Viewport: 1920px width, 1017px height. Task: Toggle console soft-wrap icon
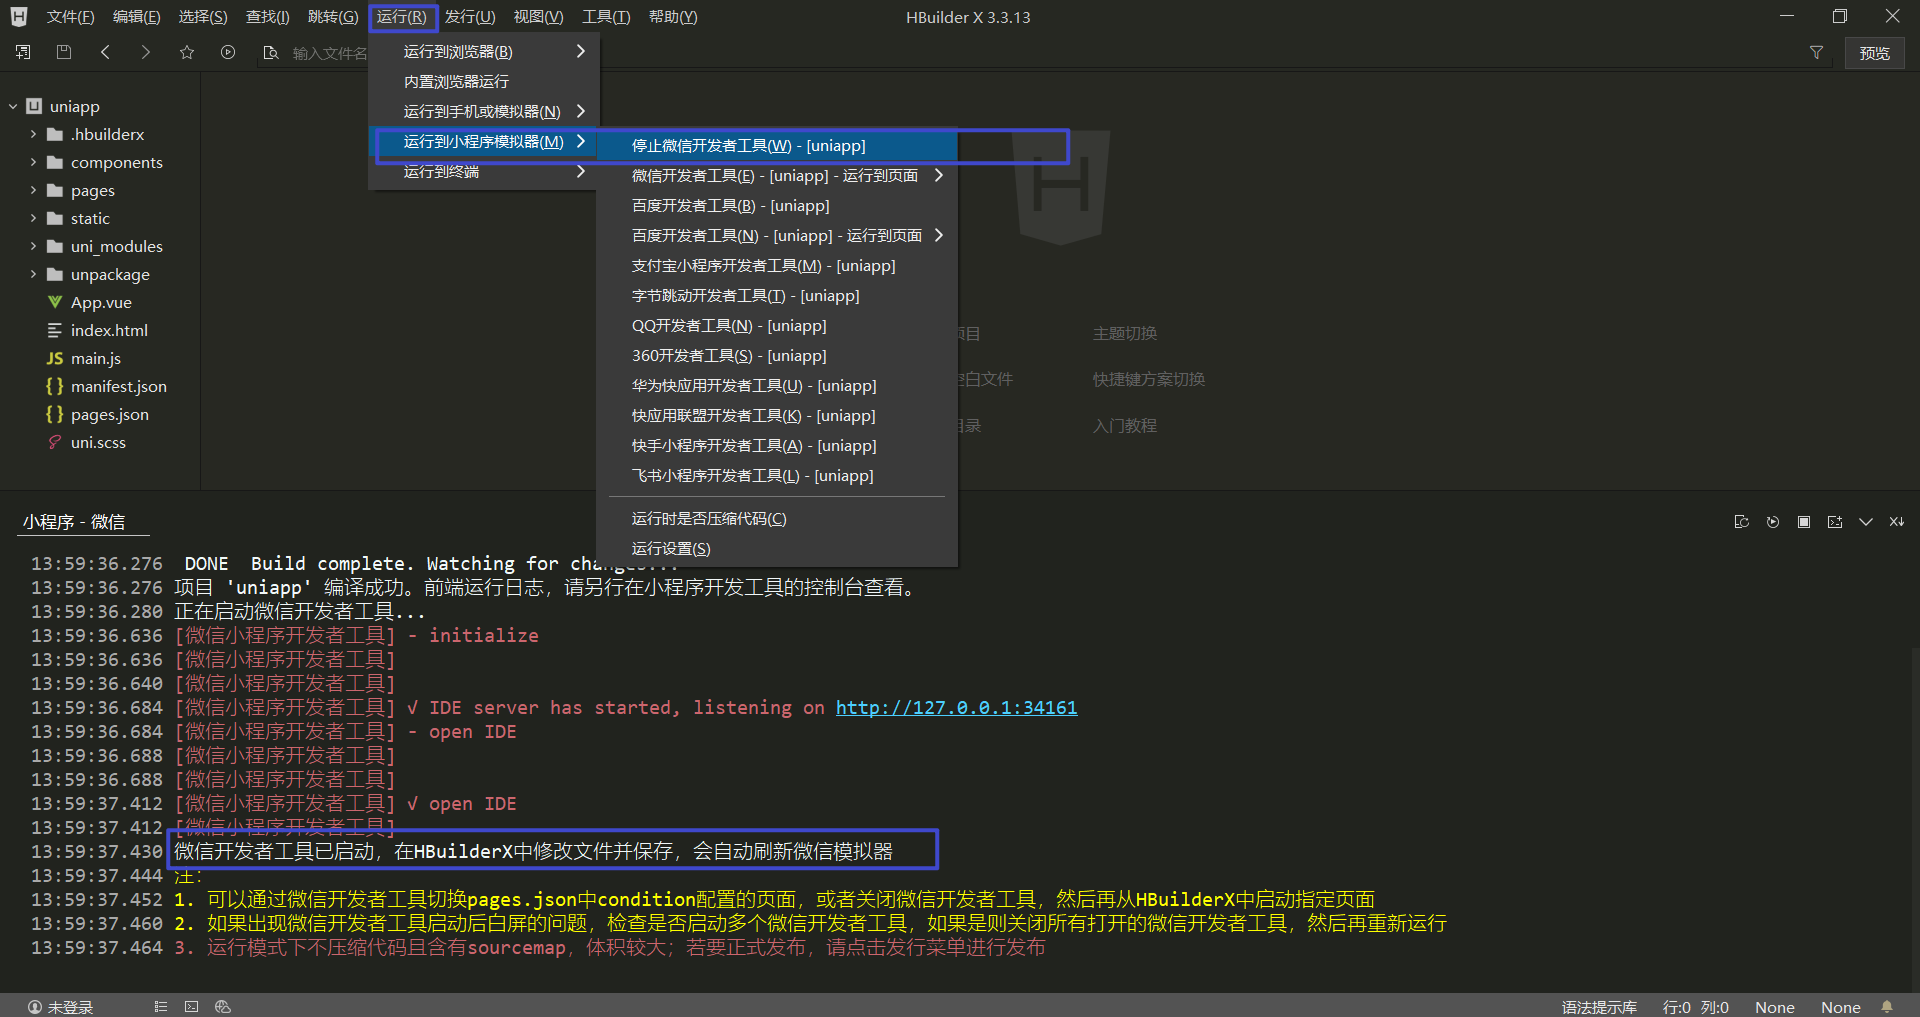[x=1742, y=521]
